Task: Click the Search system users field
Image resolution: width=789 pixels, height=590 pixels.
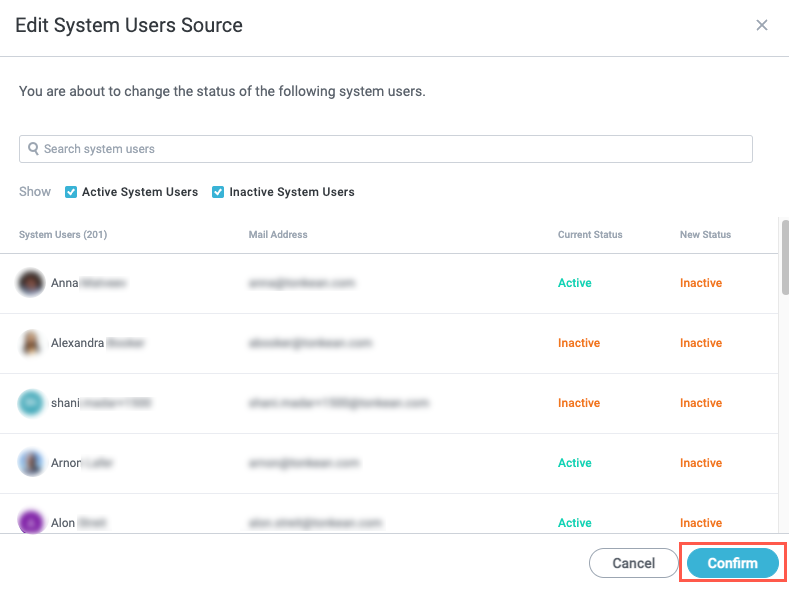Action: [390, 149]
